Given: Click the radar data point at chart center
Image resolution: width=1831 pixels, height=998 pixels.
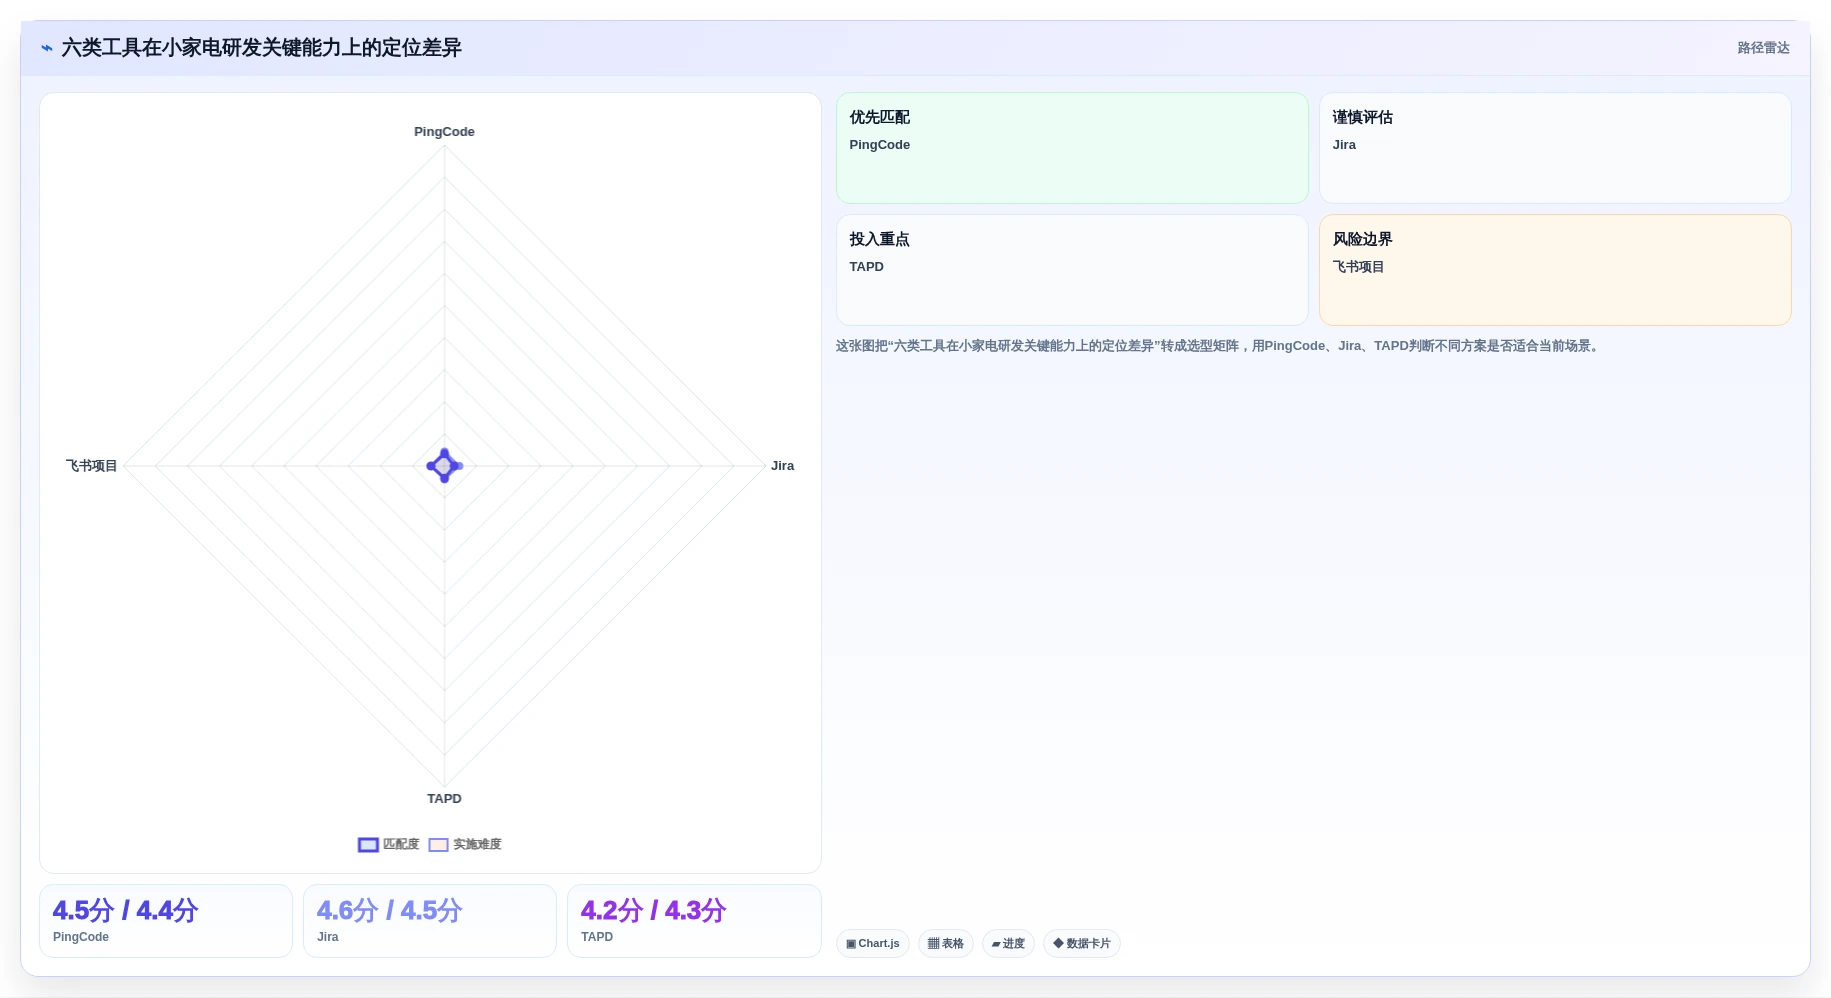Looking at the screenshot, I should 444,466.
